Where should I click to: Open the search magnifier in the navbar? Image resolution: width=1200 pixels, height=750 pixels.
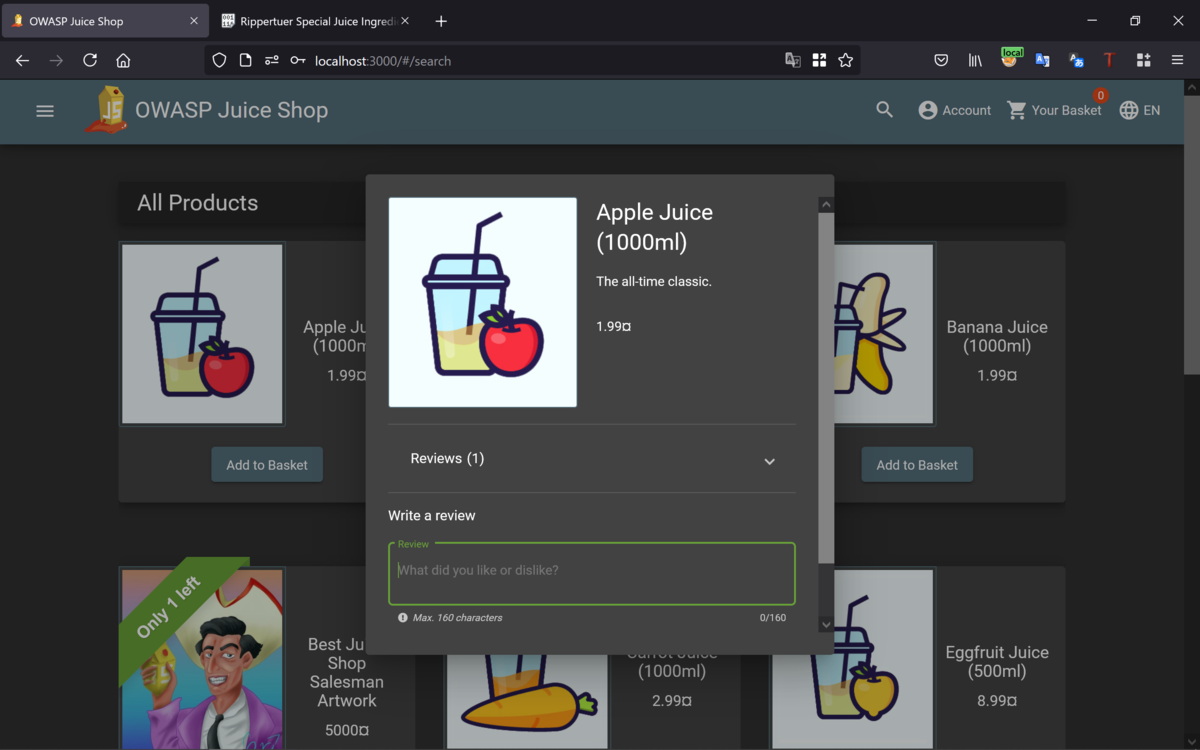(884, 110)
